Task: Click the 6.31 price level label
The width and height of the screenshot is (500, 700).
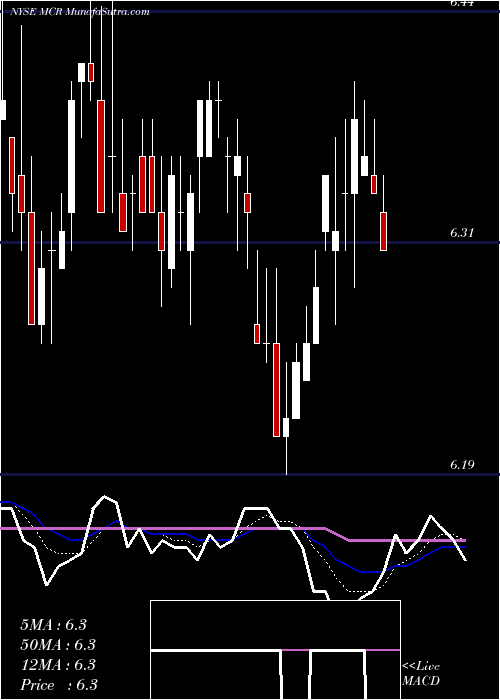Action: pos(462,233)
